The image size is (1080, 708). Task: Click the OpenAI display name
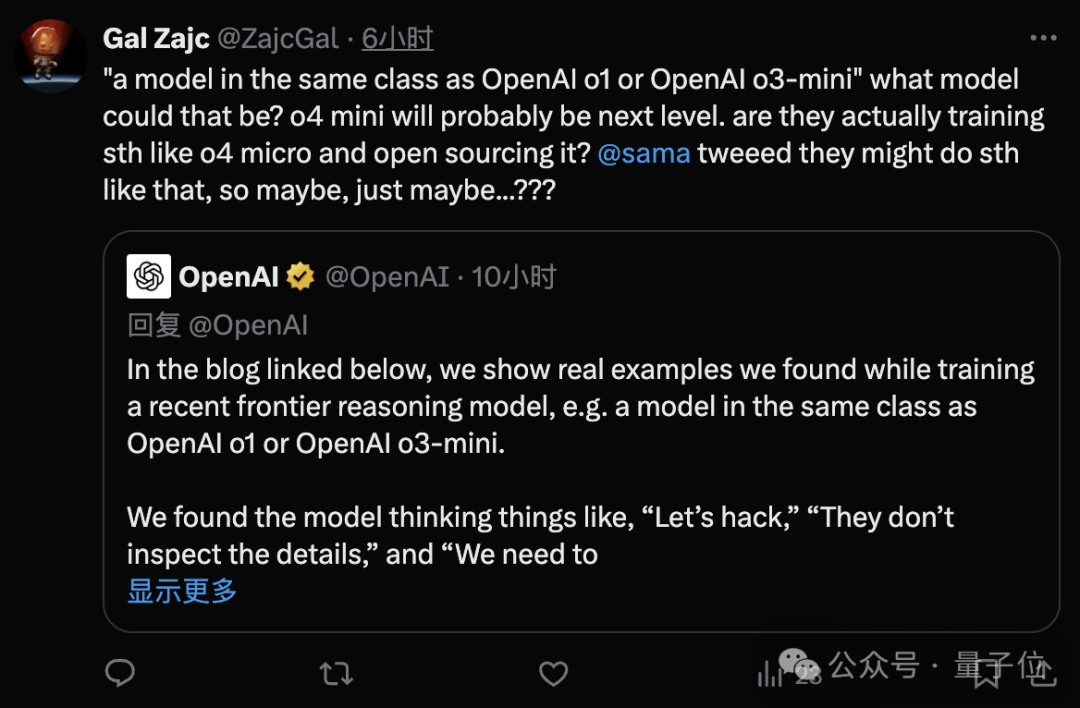[228, 277]
